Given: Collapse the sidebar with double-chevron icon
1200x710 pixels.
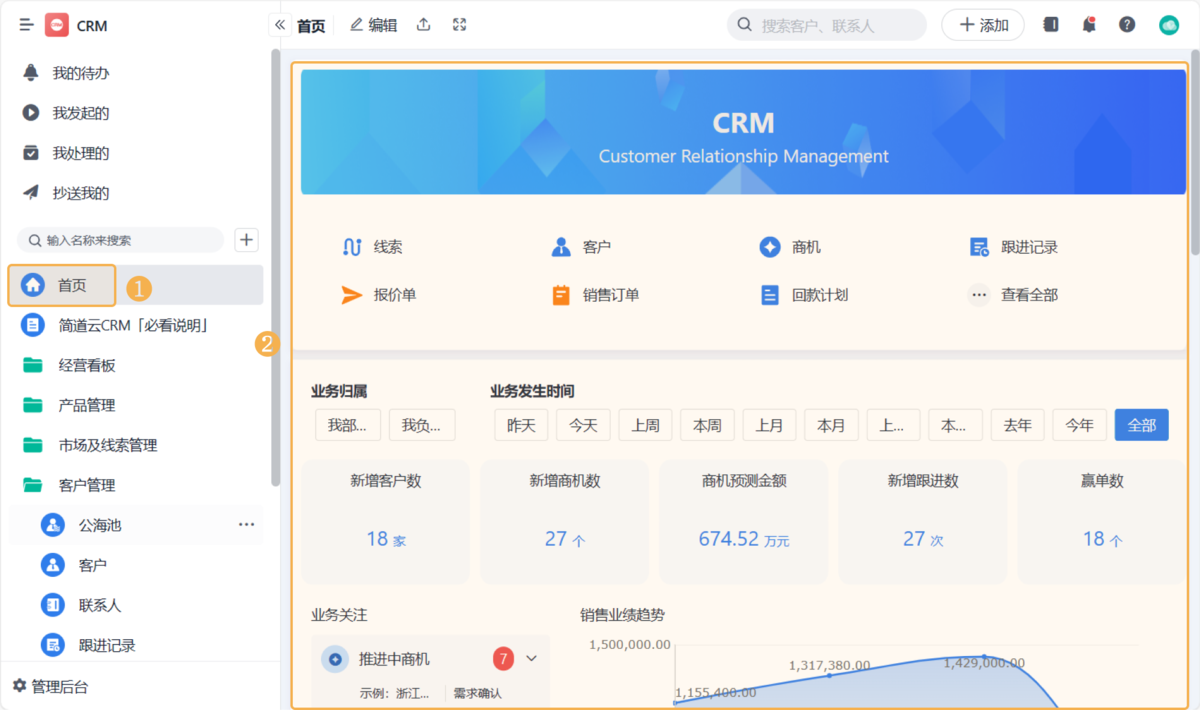Looking at the screenshot, I should [280, 25].
